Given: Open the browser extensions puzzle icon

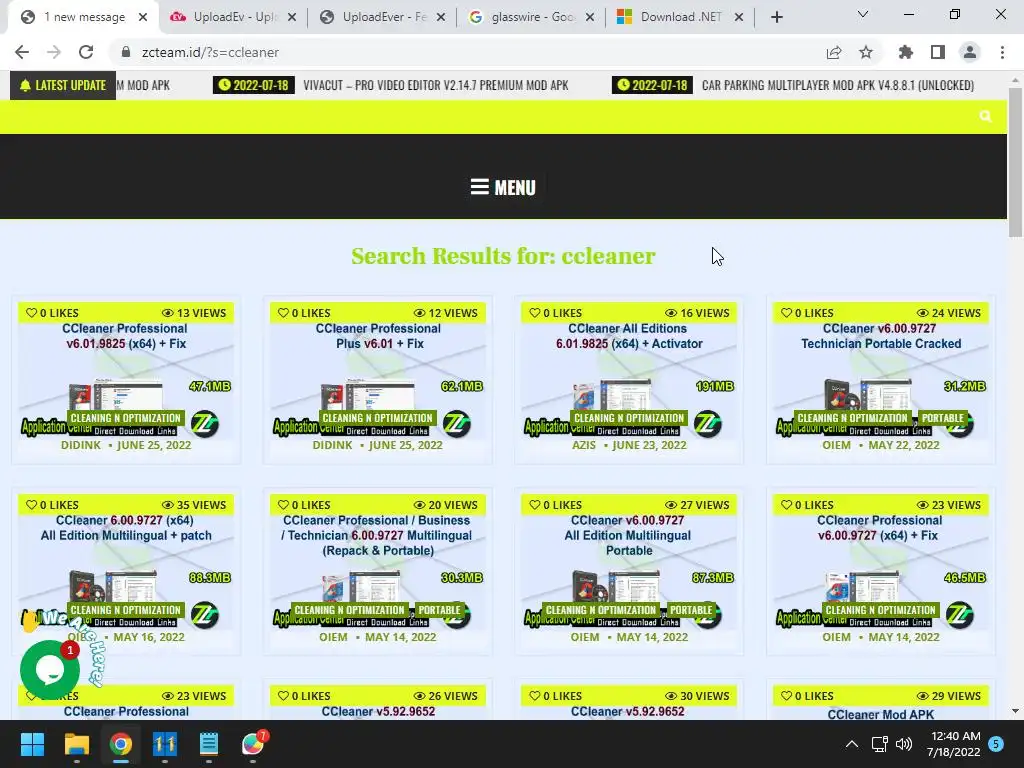Looking at the screenshot, I should click(x=906, y=52).
